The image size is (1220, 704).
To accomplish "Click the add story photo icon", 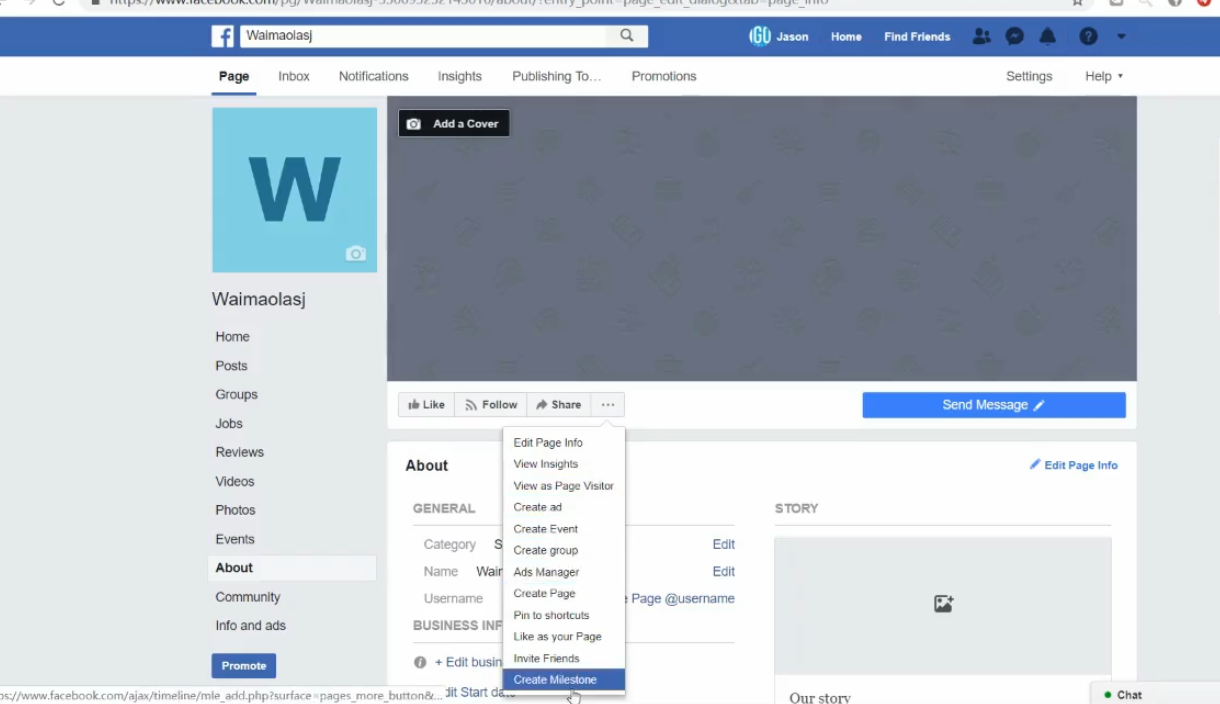I will pyautogui.click(x=943, y=604).
